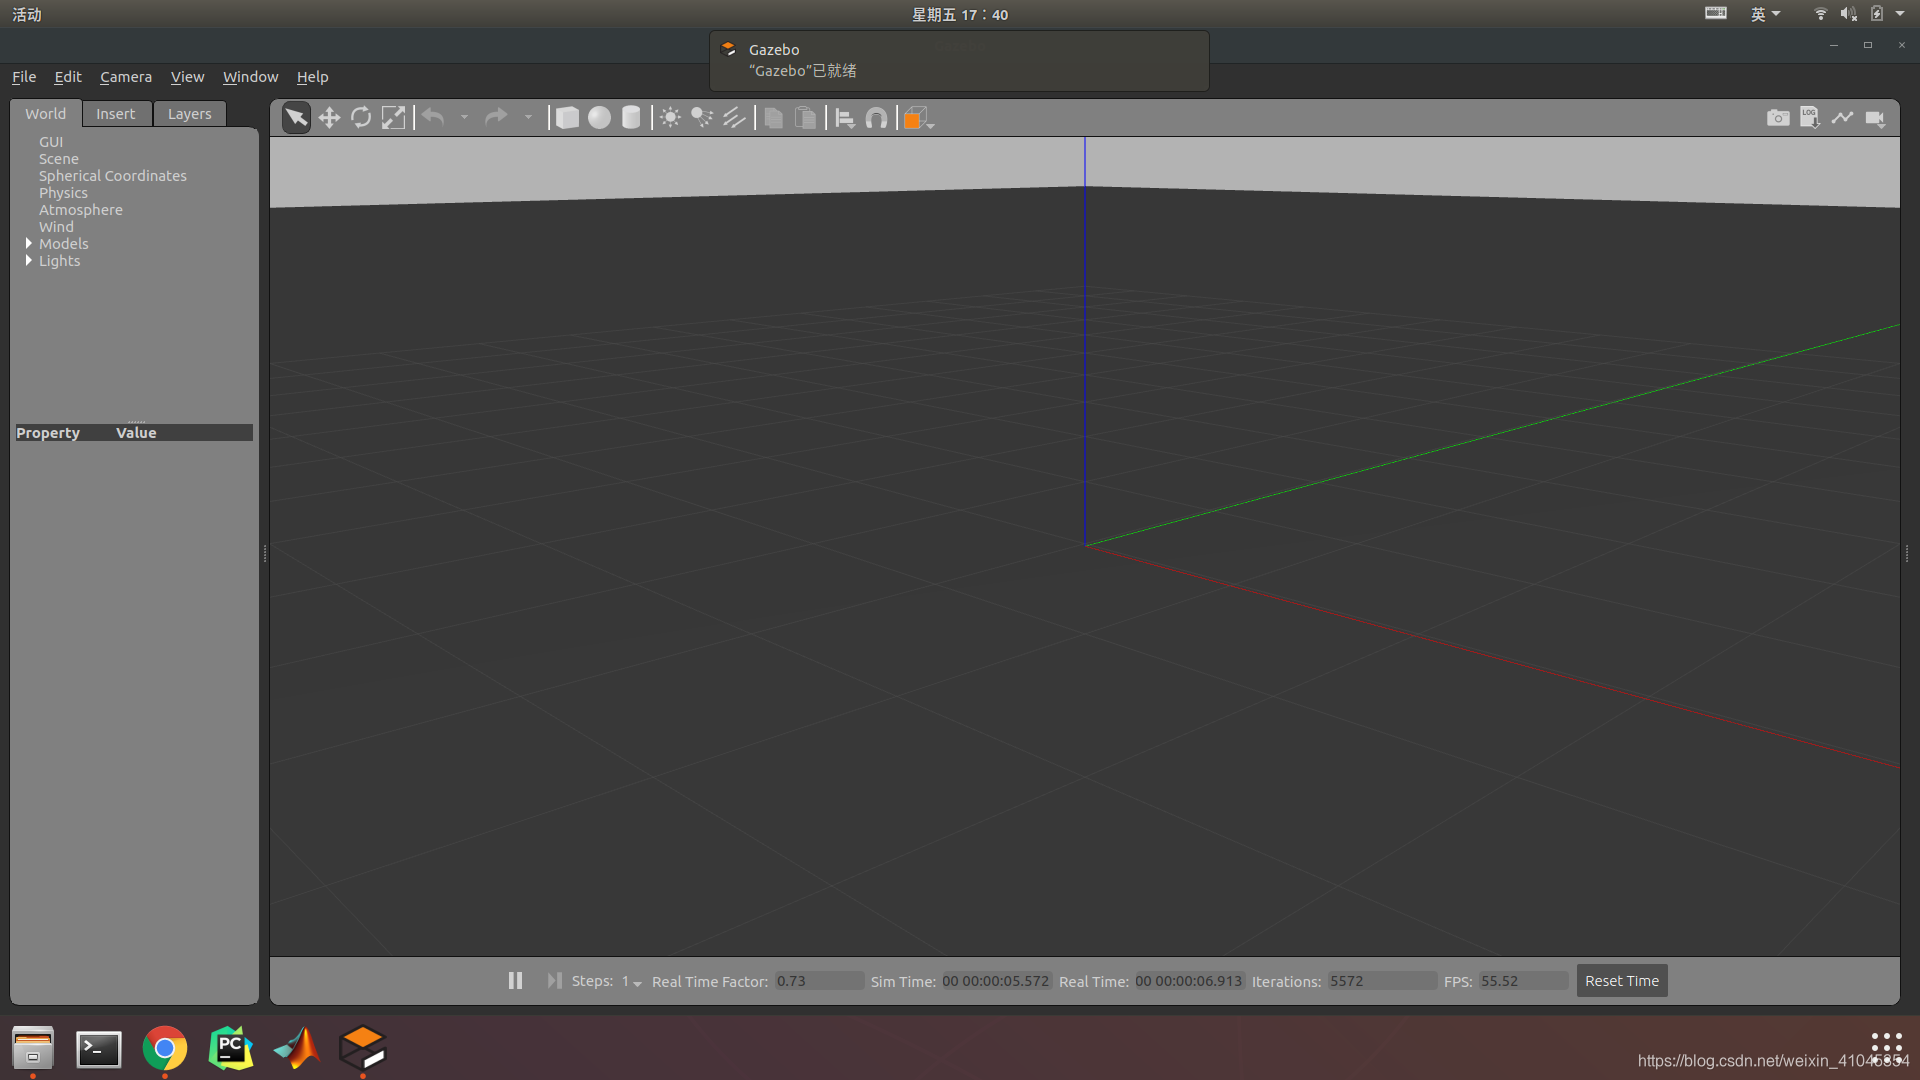Select the rotate tool
Image resolution: width=1920 pixels, height=1080 pixels.
(361, 119)
